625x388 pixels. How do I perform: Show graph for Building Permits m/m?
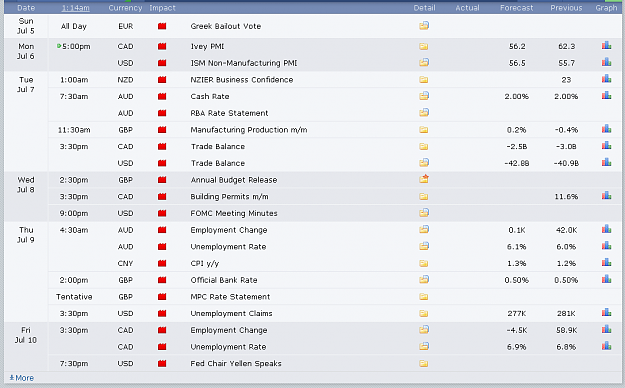[606, 196]
